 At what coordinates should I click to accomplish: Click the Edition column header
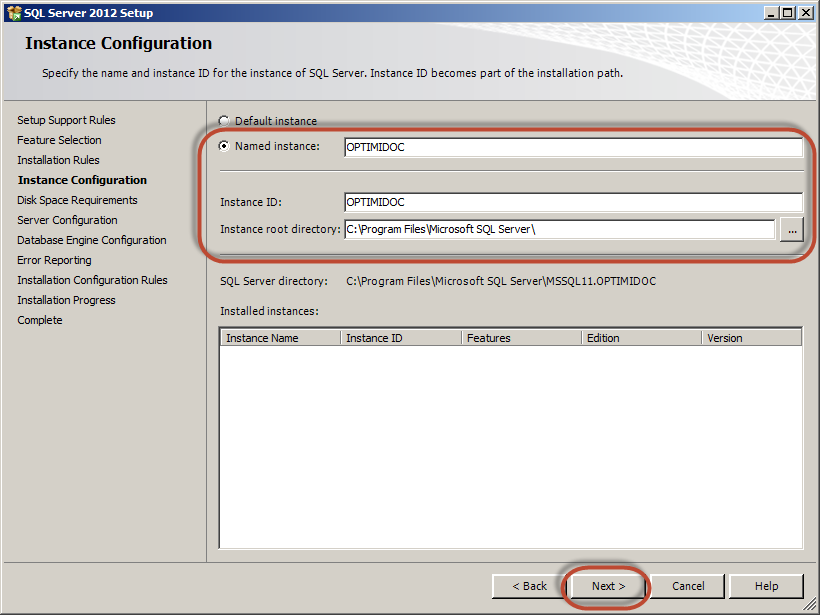click(x=639, y=338)
